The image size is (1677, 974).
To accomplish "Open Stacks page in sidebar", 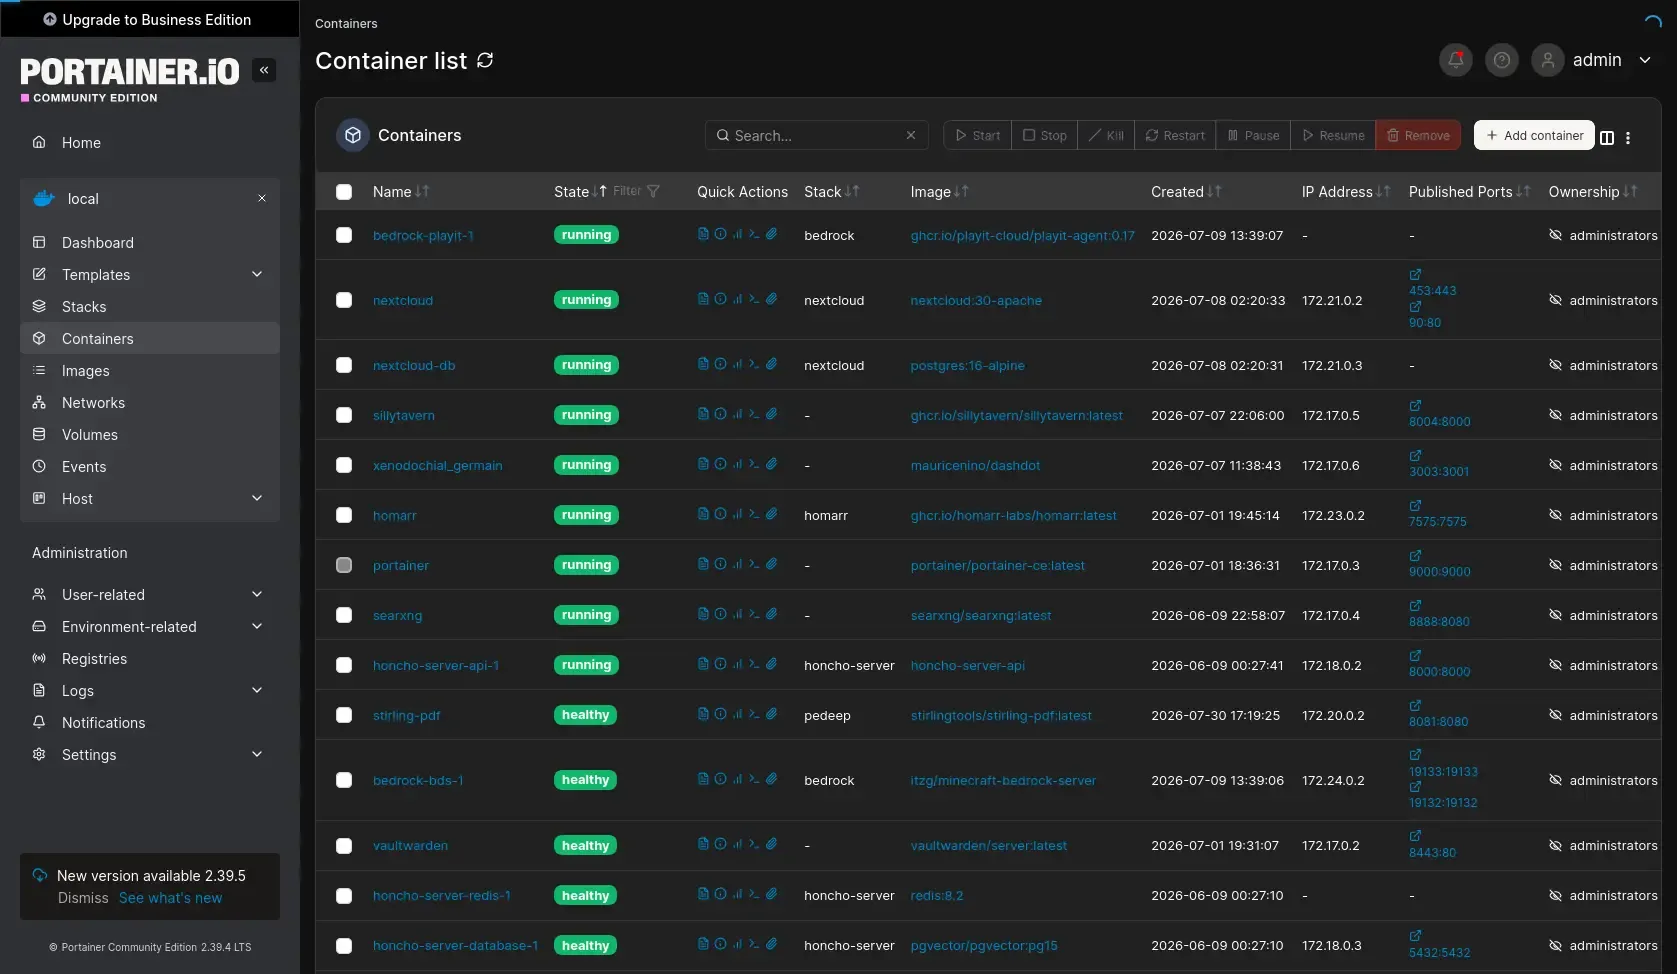I will pos(150,306).
